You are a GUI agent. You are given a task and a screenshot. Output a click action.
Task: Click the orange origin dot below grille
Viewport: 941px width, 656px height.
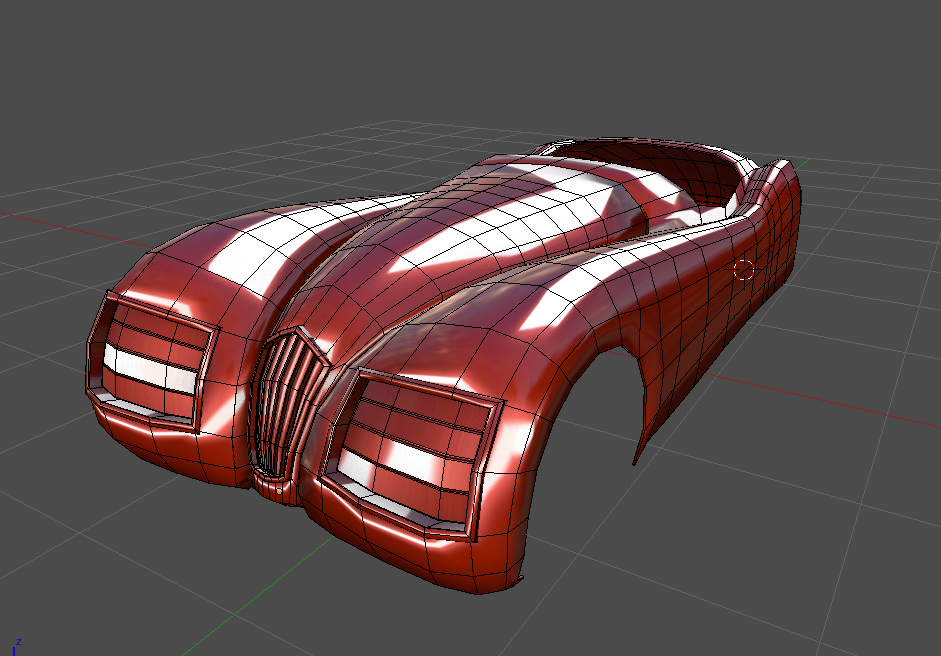pos(279,490)
